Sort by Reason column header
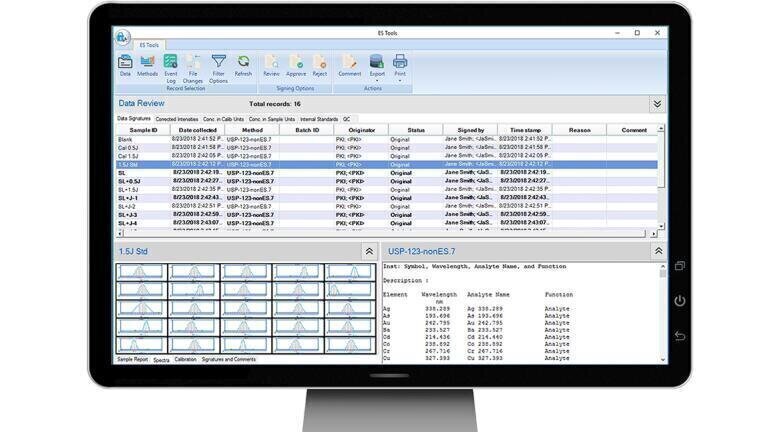 [579, 130]
